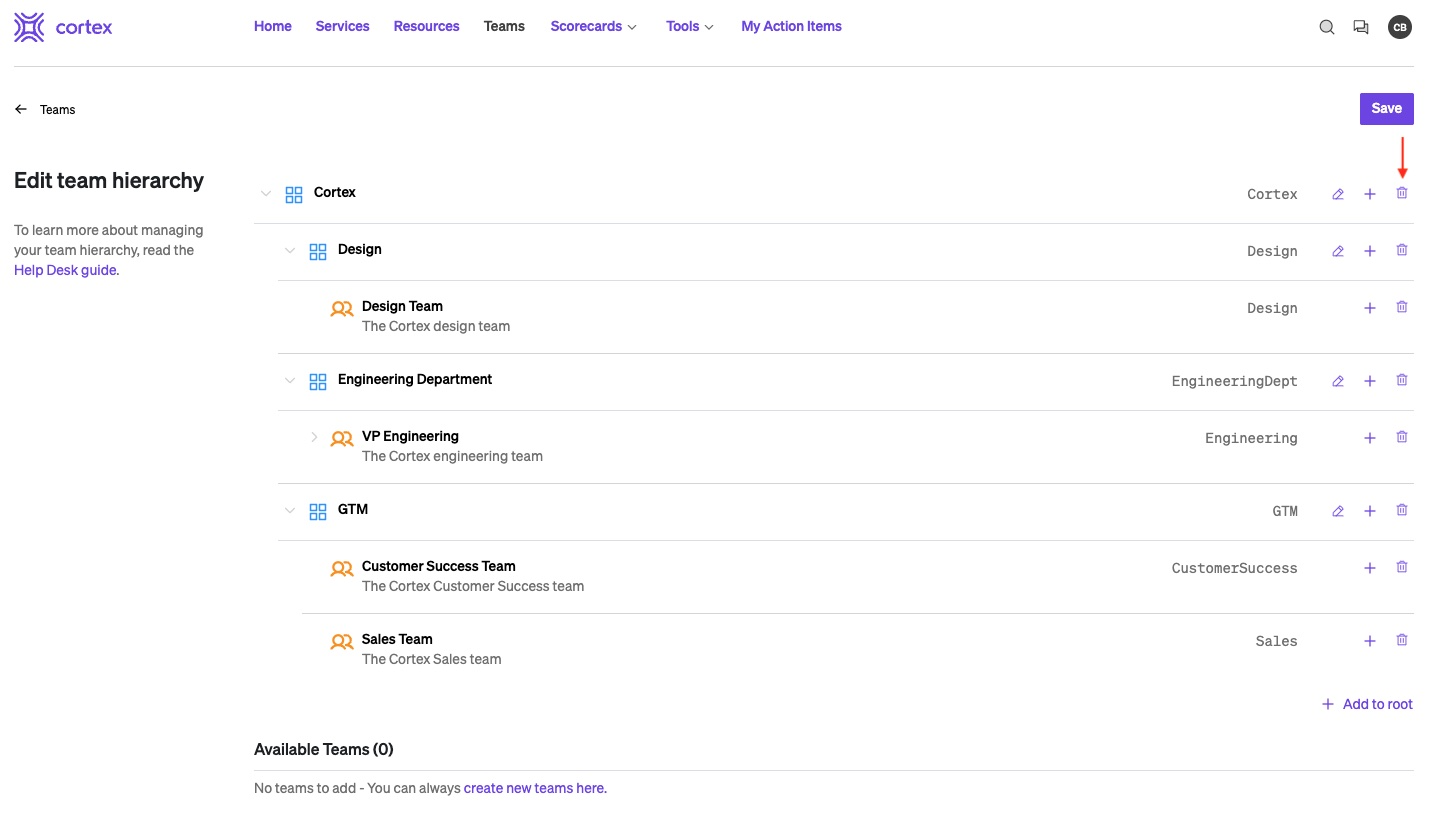The width and height of the screenshot is (1437, 826).
Task: Add child to Engineering Department row
Action: click(x=1370, y=381)
